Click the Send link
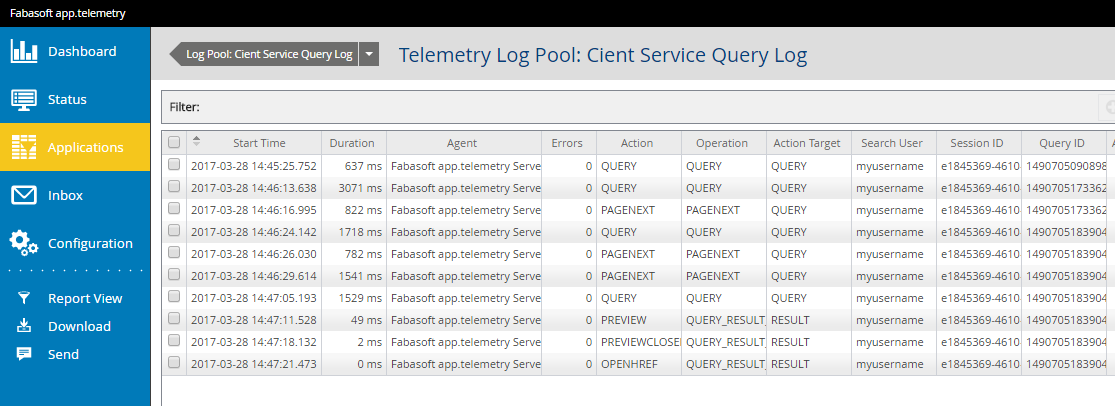This screenshot has height=406, width=1115. (63, 354)
